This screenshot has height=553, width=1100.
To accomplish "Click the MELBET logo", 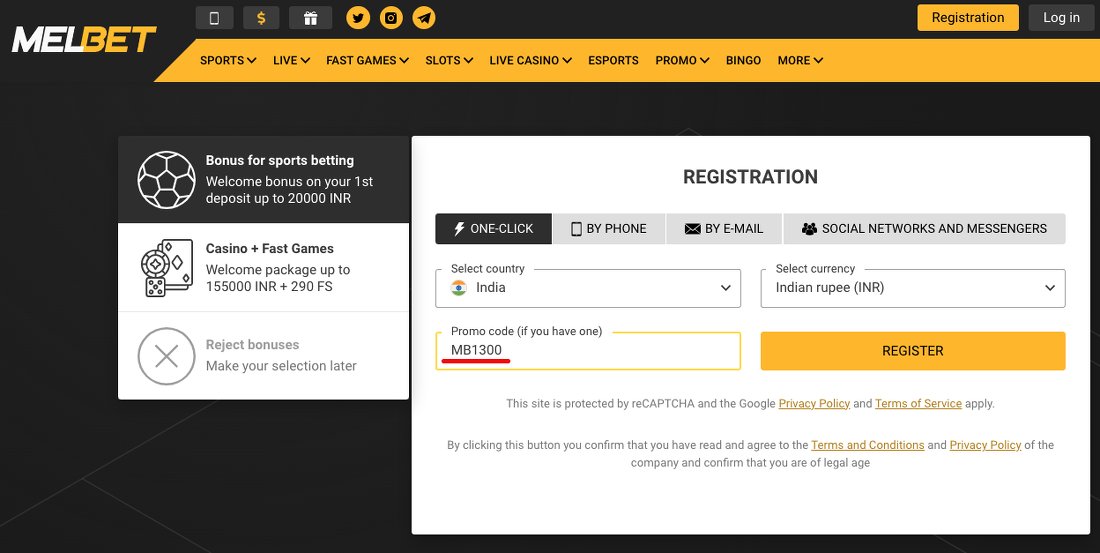I will pyautogui.click(x=83, y=39).
